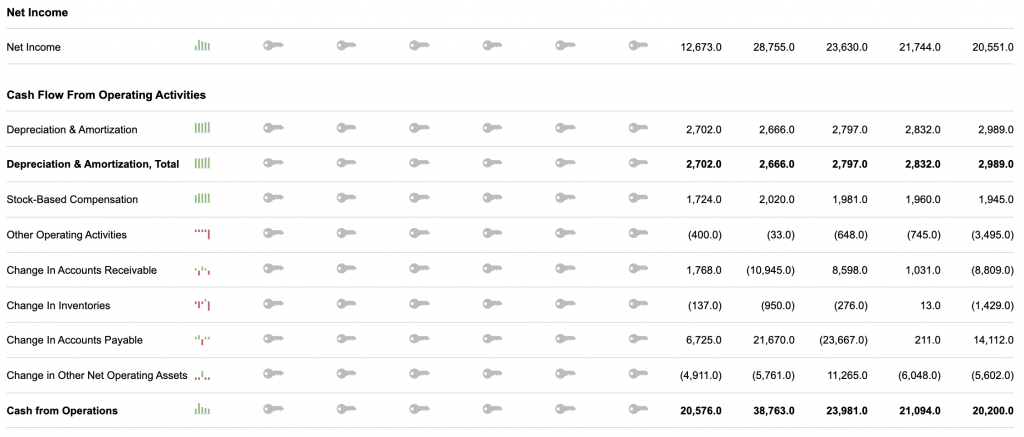Open the Change in Other Net Operating Assets sparkline
The width and height of the screenshot is (1024, 437).
pos(202,375)
